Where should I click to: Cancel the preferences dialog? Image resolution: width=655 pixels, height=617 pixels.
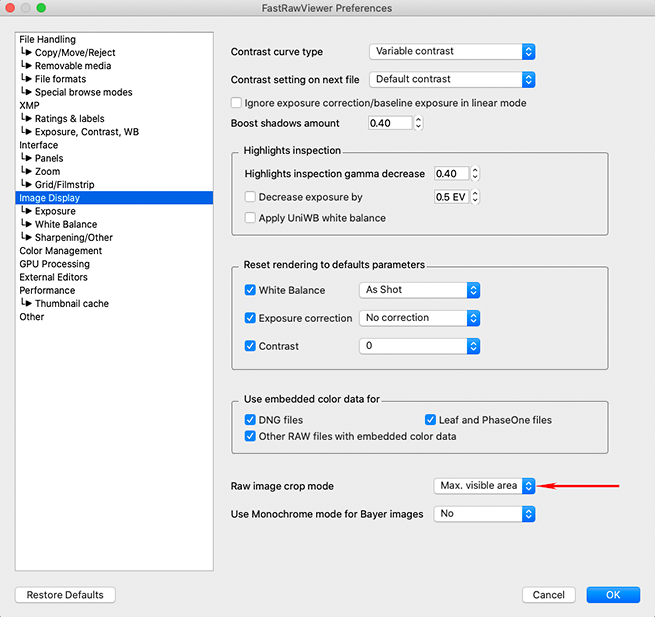coord(548,595)
